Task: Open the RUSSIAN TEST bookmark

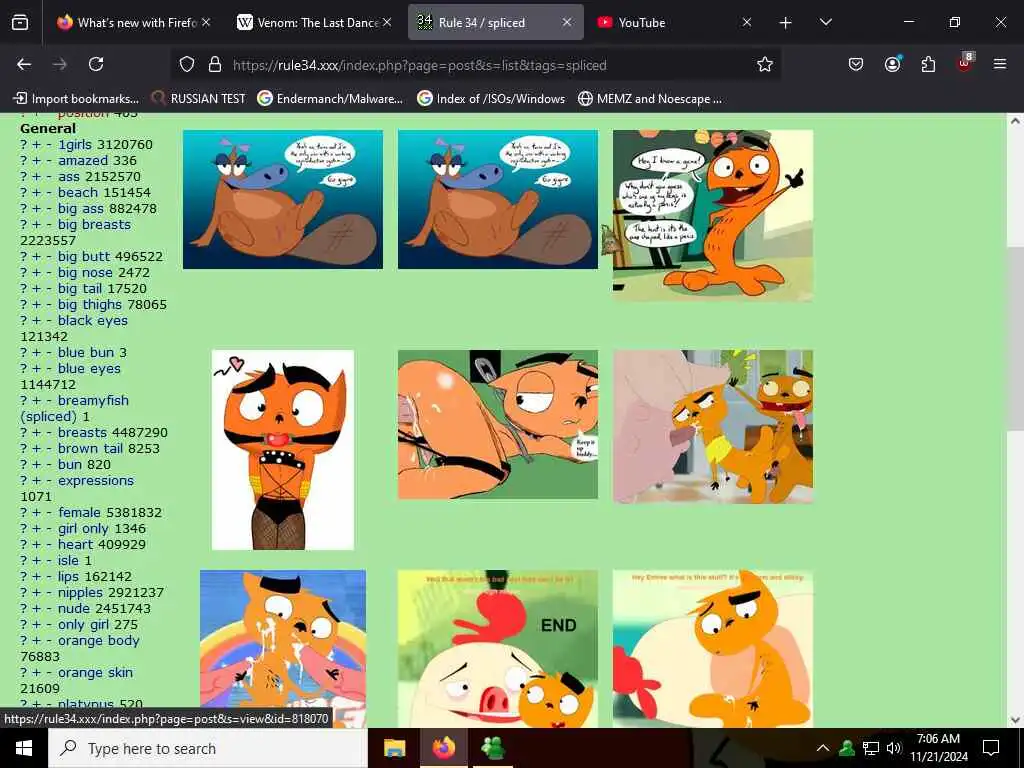Action: 199,99
